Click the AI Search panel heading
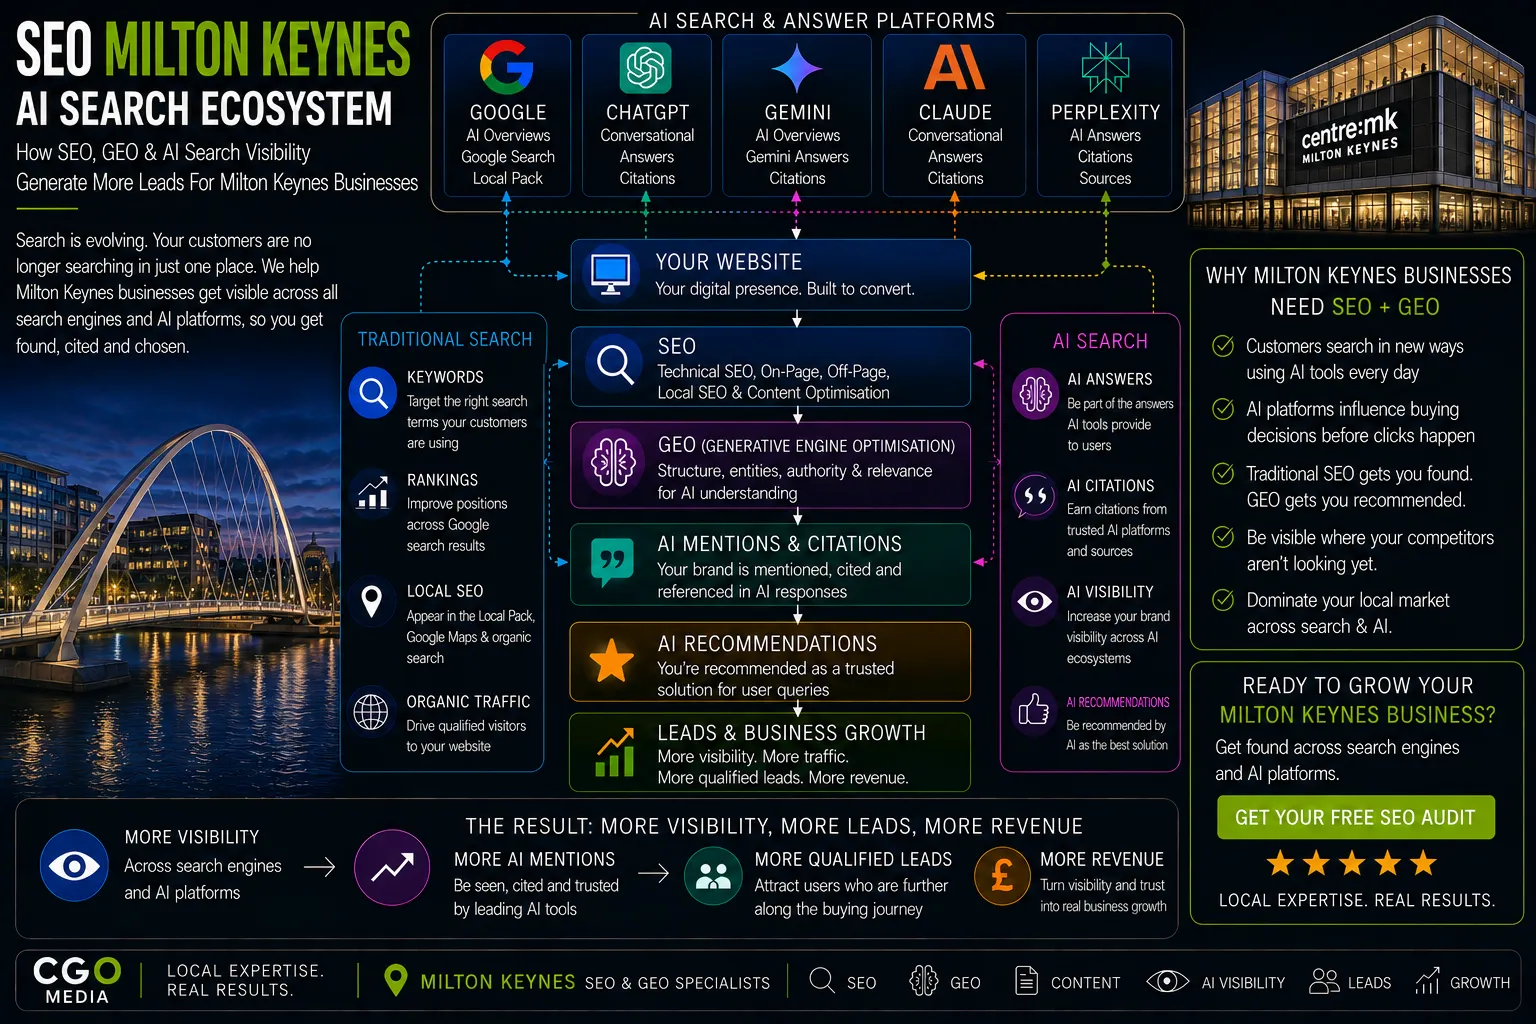Image resolution: width=1536 pixels, height=1024 pixels. 1100,341
